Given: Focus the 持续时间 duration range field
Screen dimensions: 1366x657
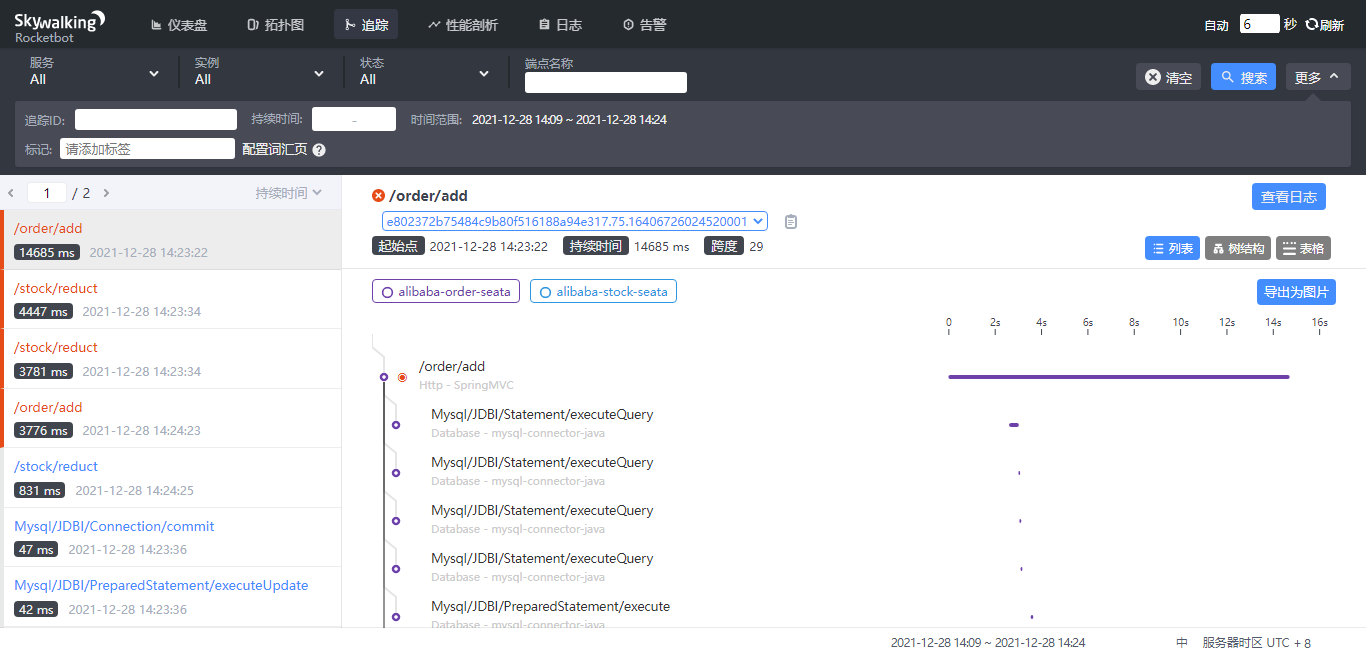Looking at the screenshot, I should point(354,119).
